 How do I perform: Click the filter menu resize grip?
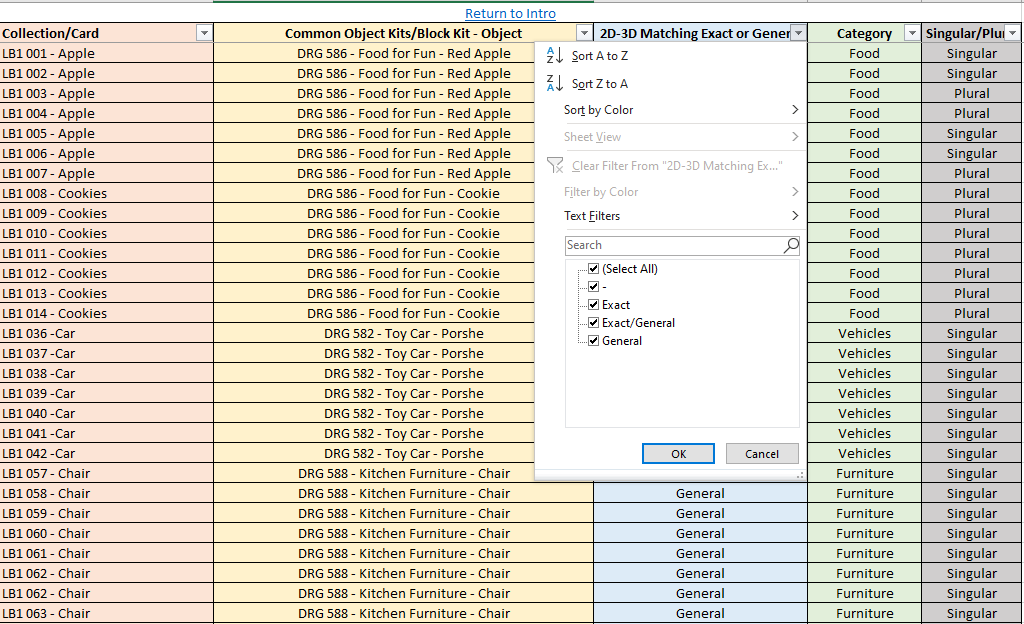[x=799, y=475]
